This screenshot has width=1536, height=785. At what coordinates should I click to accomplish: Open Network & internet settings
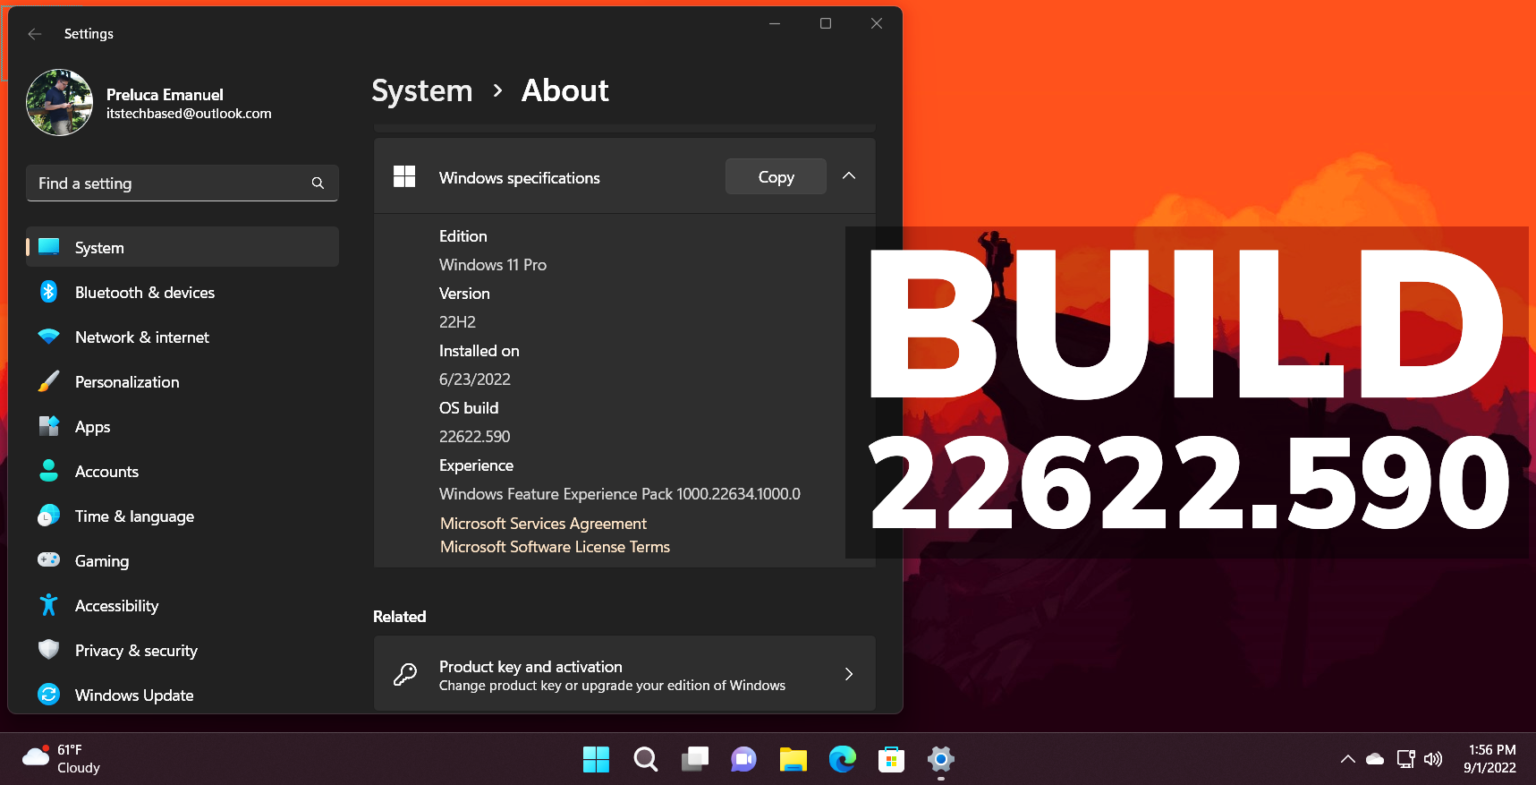pos(142,337)
